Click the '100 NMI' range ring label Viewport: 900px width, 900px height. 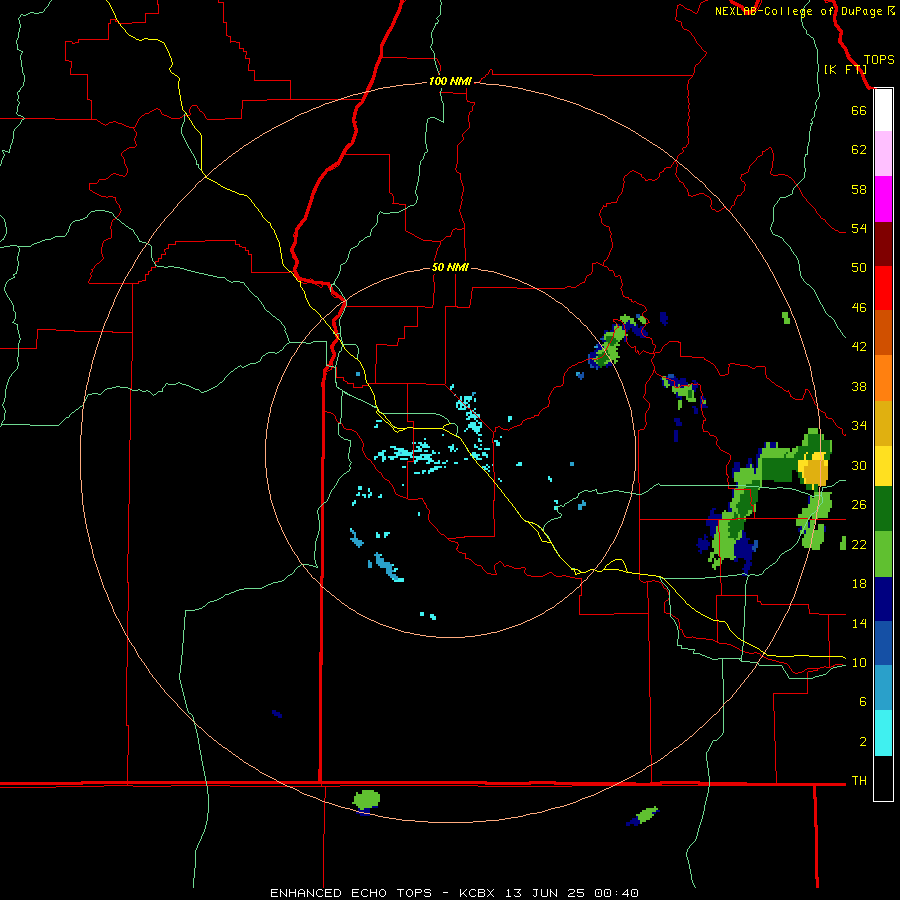click(x=450, y=82)
